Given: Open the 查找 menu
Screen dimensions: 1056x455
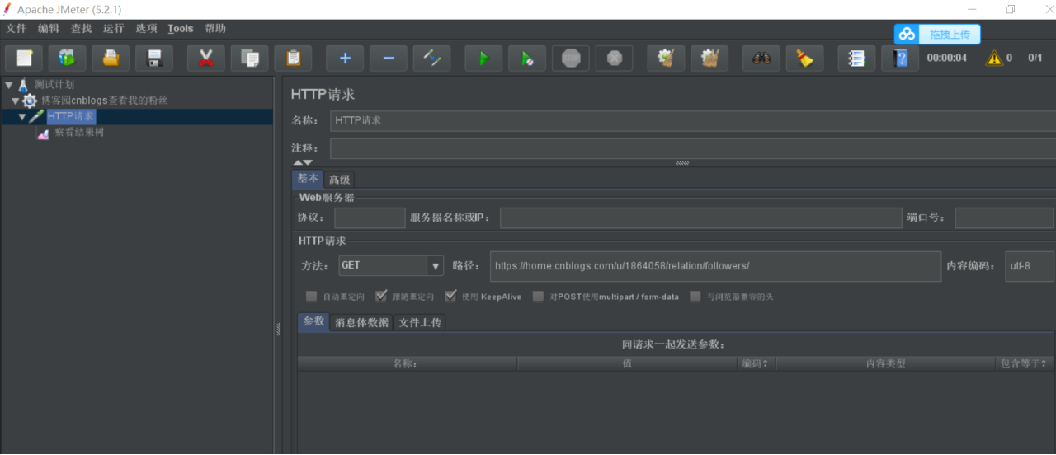Looking at the screenshot, I should coord(81,28).
